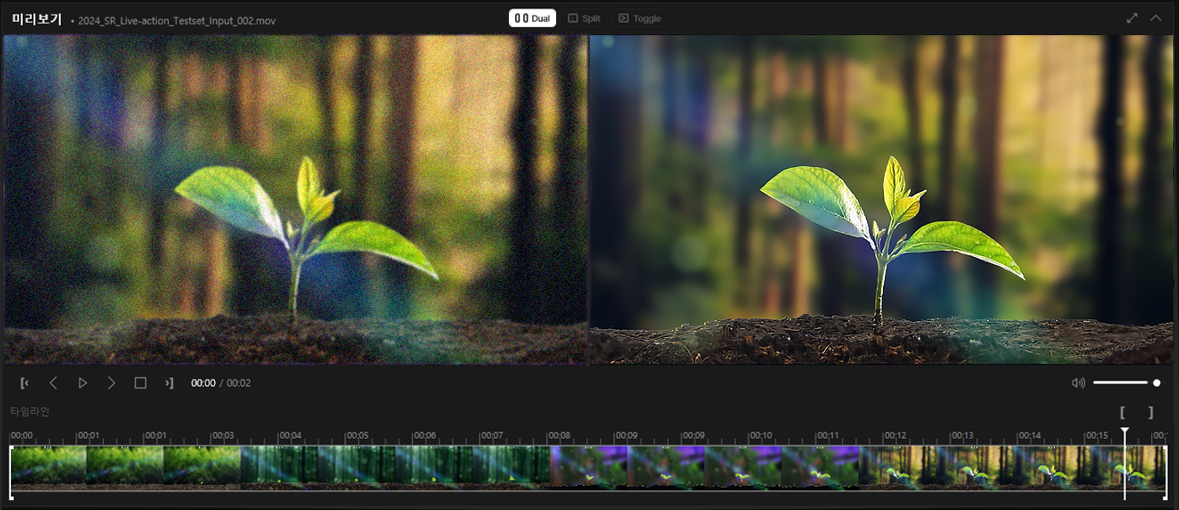
Task: Switch preview to Toggle view mode
Action: 638,18
